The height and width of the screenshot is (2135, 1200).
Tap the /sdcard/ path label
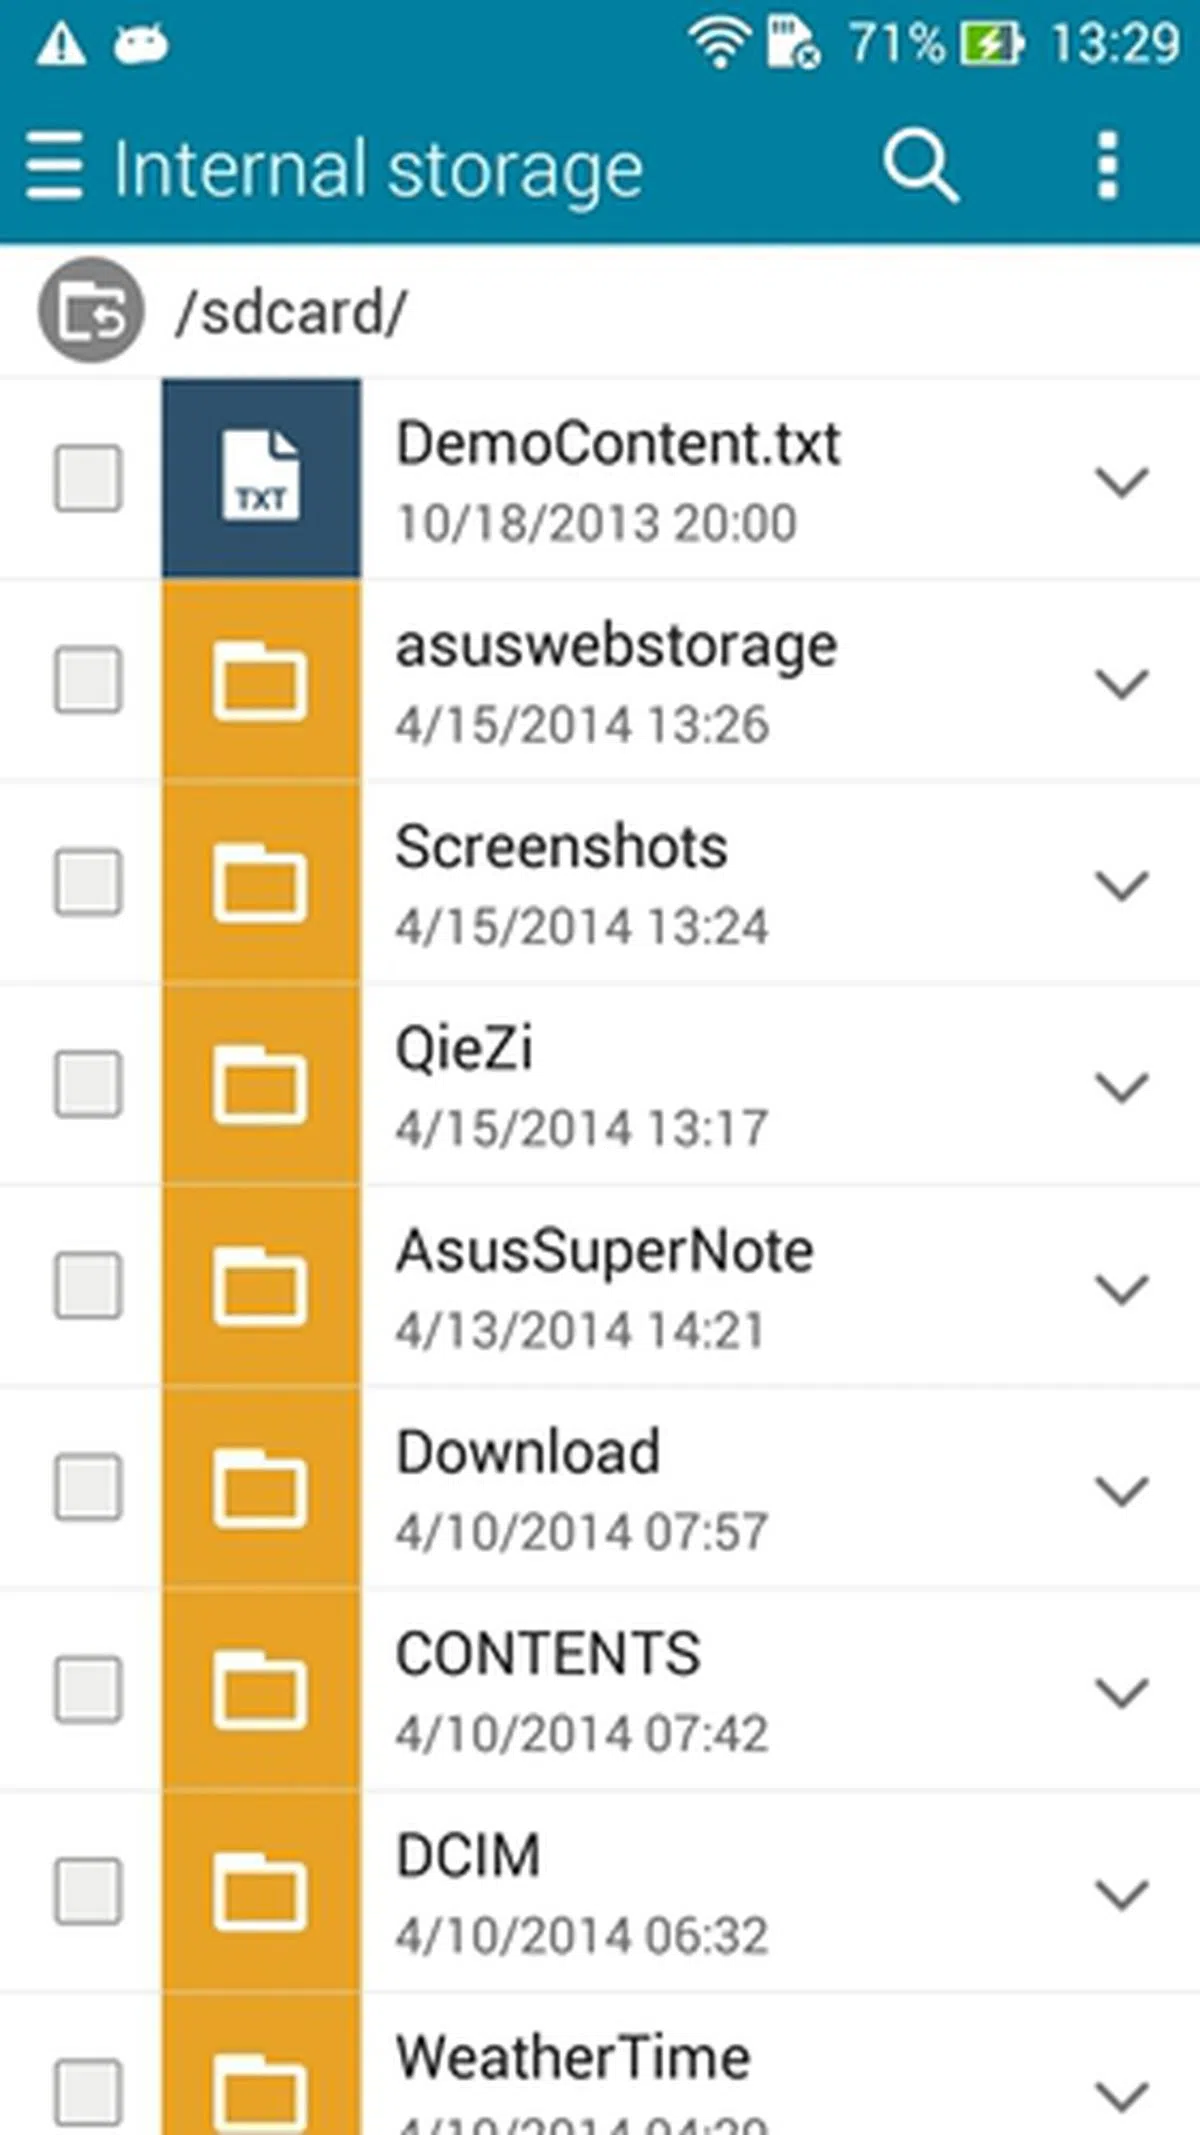[291, 313]
